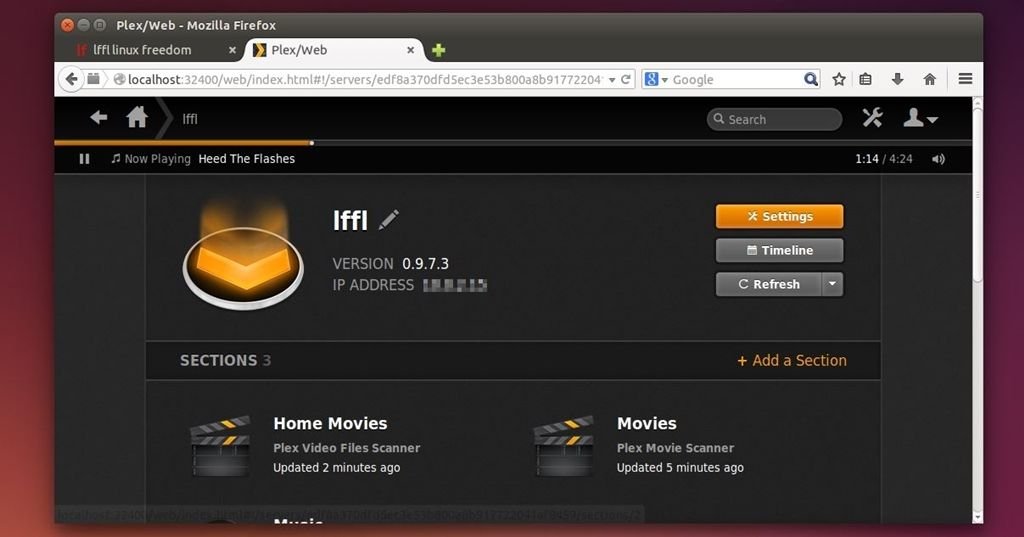Close the lffl linux freedom tab
The height and width of the screenshot is (537, 1024).
point(232,50)
